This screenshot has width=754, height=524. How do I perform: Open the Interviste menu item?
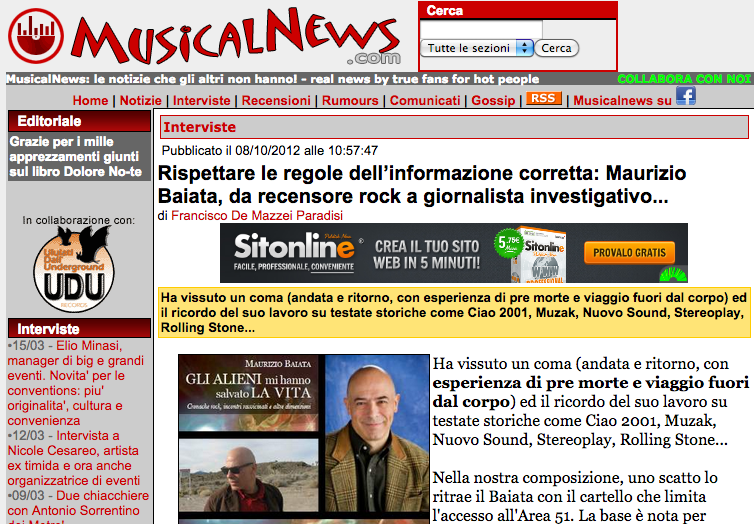pos(201,100)
